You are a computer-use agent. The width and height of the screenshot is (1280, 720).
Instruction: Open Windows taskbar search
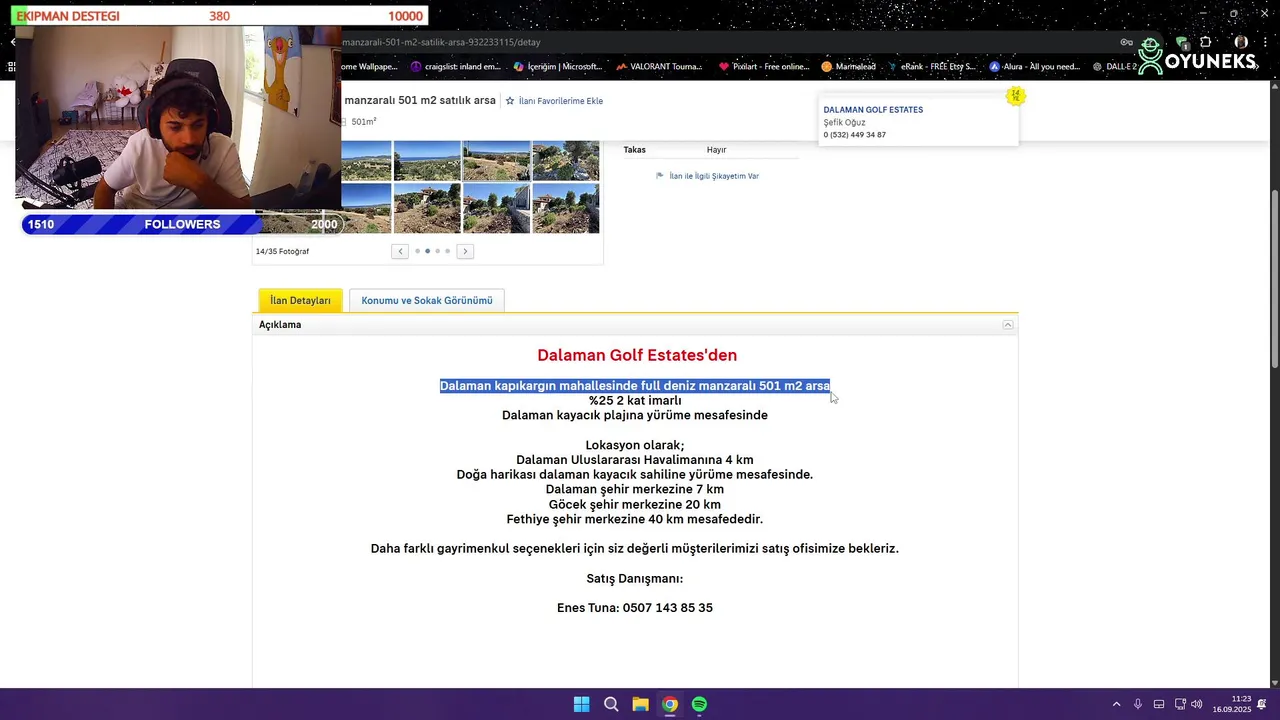coord(611,704)
